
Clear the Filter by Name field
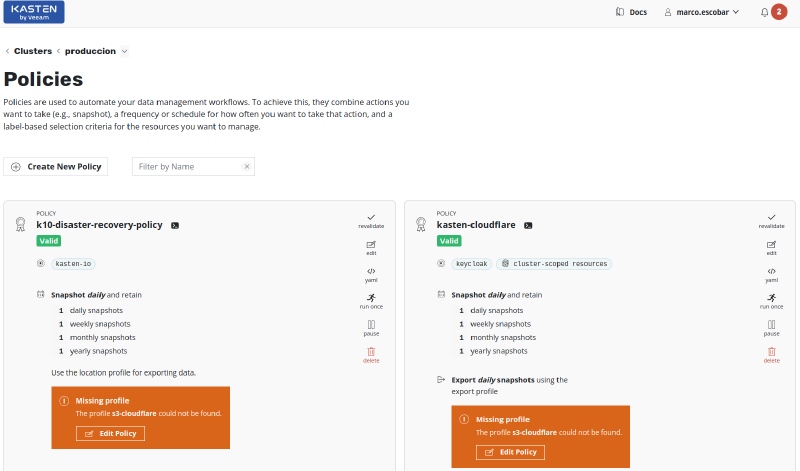[x=247, y=166]
